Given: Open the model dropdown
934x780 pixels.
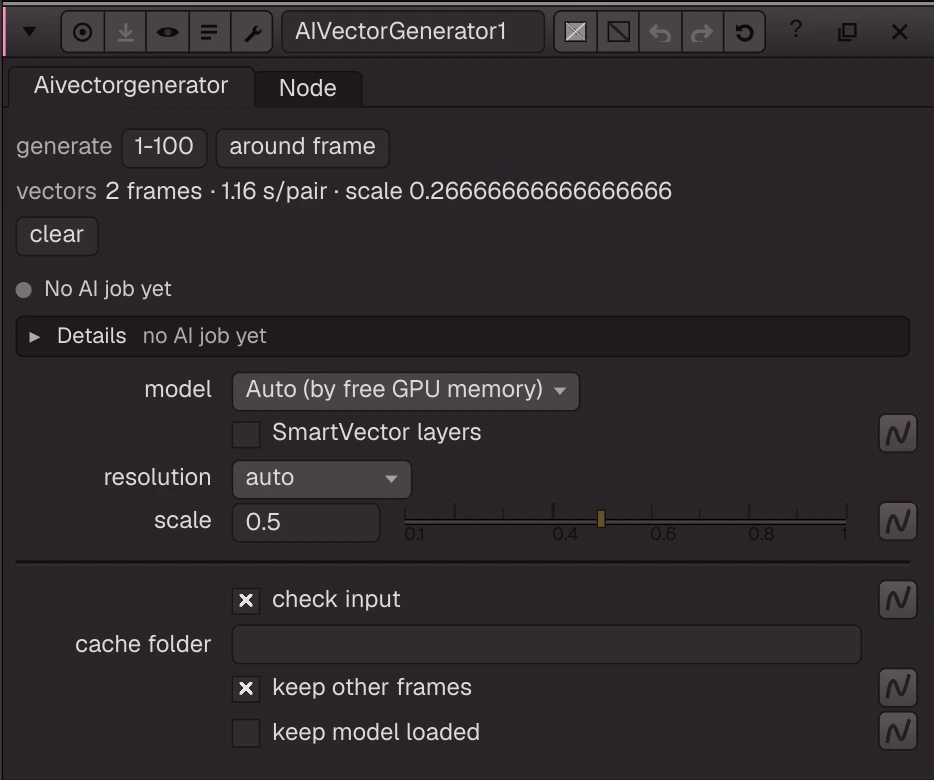Looking at the screenshot, I should [x=405, y=390].
